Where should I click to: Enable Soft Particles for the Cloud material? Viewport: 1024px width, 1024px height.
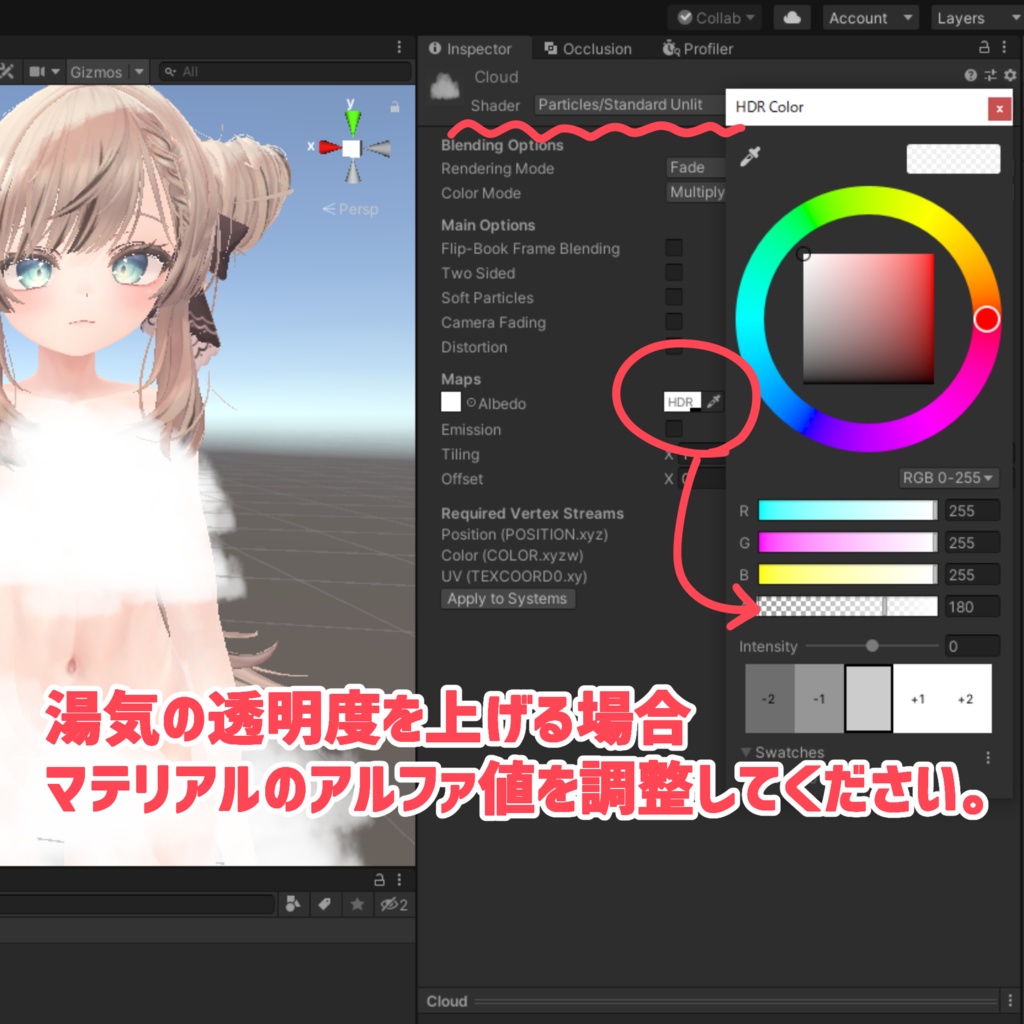(x=674, y=298)
